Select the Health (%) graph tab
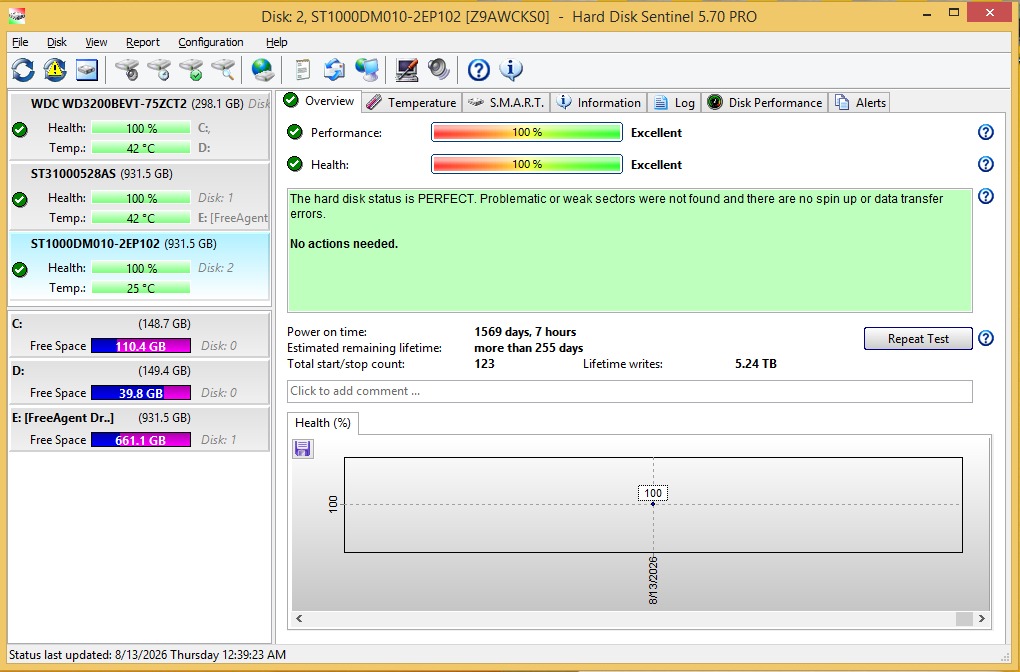Viewport: 1020px width, 672px height. point(323,423)
